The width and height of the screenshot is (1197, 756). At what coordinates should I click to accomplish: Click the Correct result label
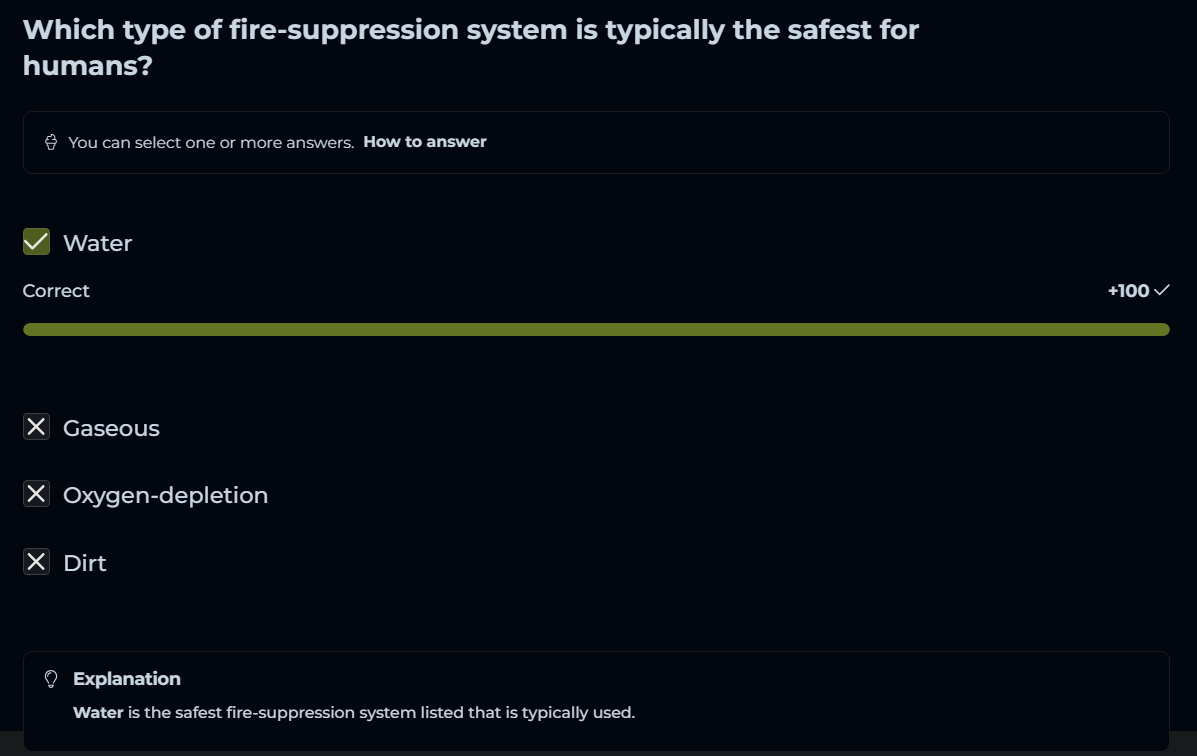[56, 291]
